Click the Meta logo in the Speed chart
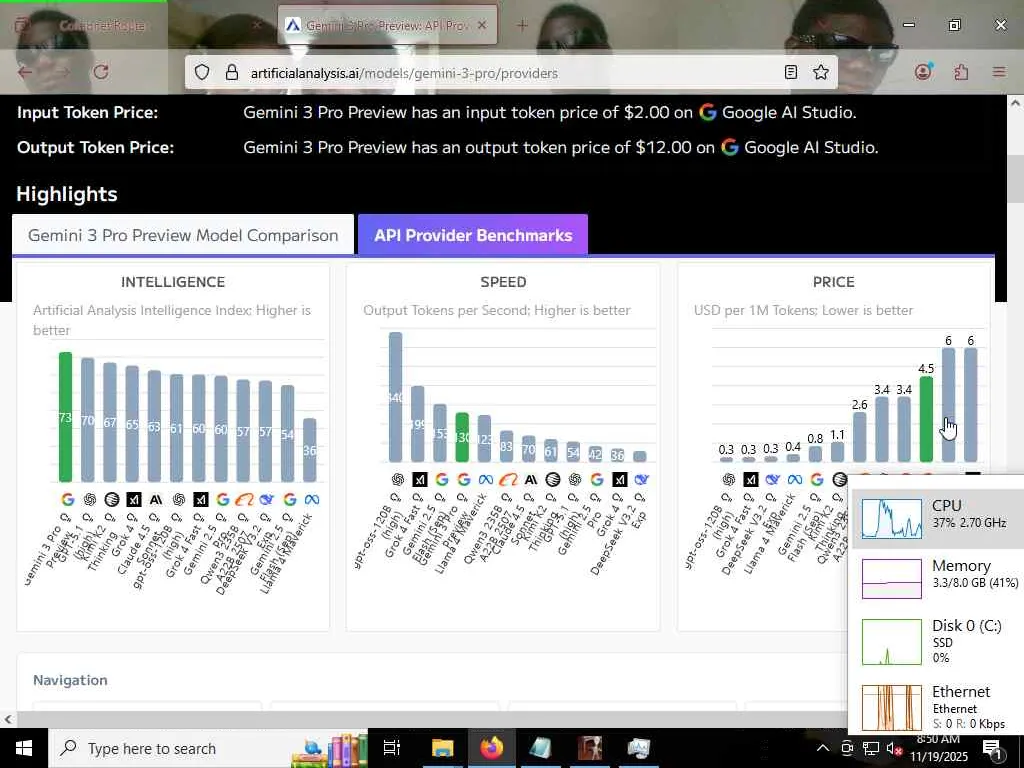The width and height of the screenshot is (1024, 768). pos(486,480)
